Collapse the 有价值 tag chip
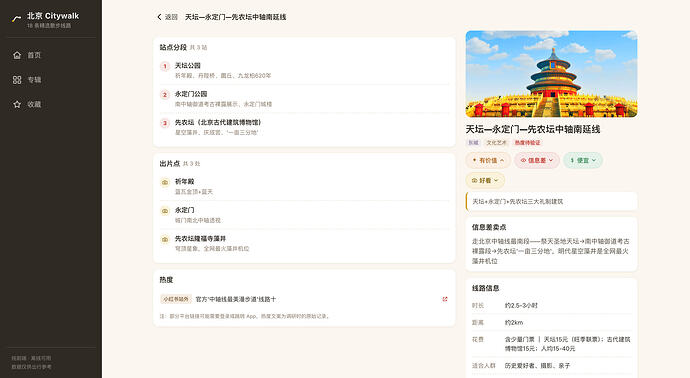The height and width of the screenshot is (378, 690). [x=488, y=160]
